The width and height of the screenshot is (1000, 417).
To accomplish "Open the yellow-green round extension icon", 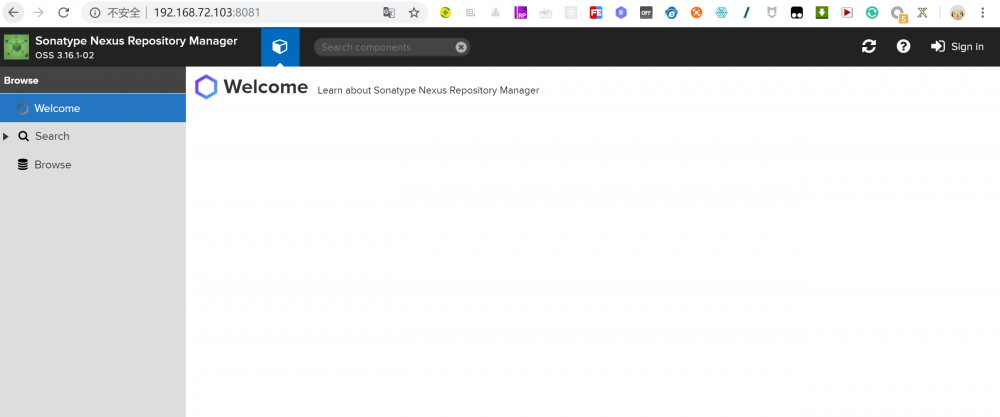I will tap(445, 12).
